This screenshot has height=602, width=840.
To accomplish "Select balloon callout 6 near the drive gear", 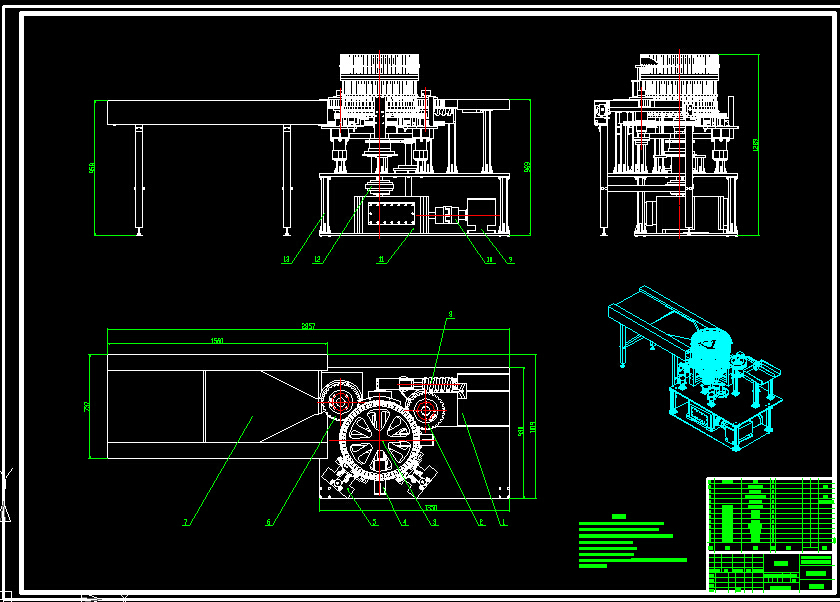I will coord(267,519).
